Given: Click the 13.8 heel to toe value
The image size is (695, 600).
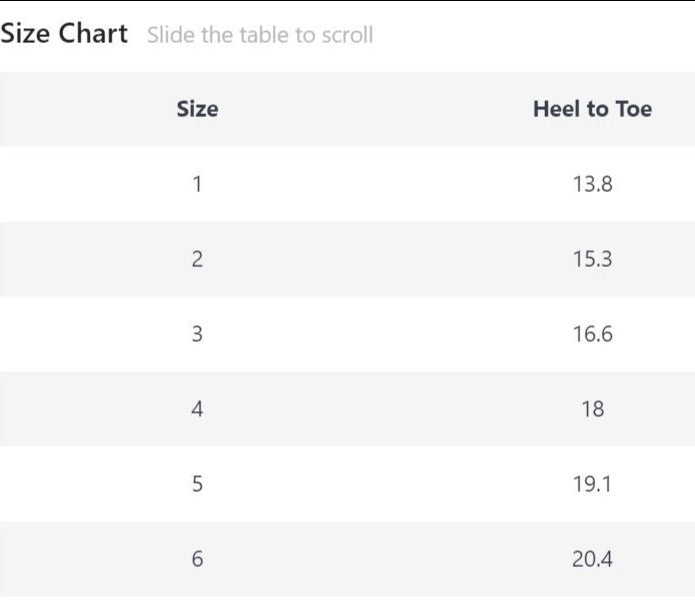Looking at the screenshot, I should 592,184.
